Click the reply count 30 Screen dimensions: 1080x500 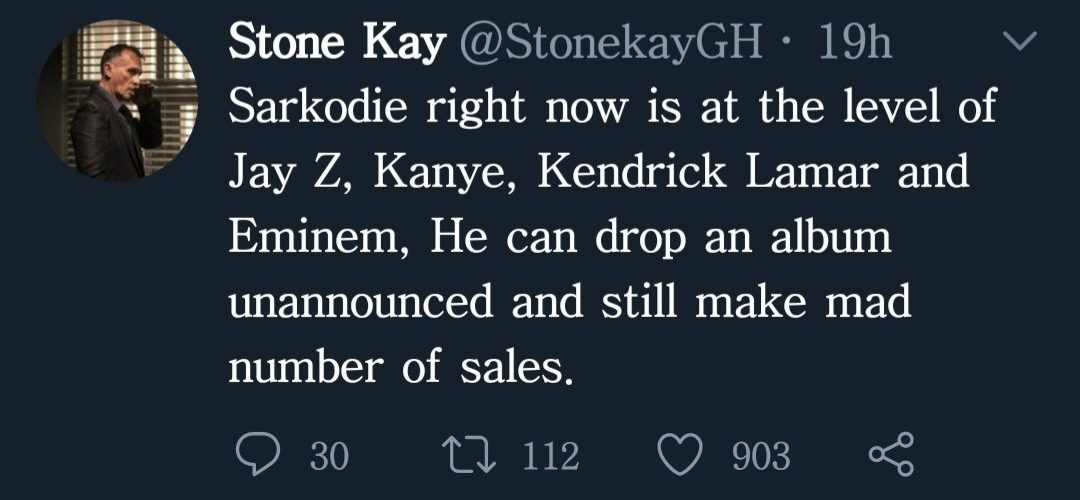point(329,457)
